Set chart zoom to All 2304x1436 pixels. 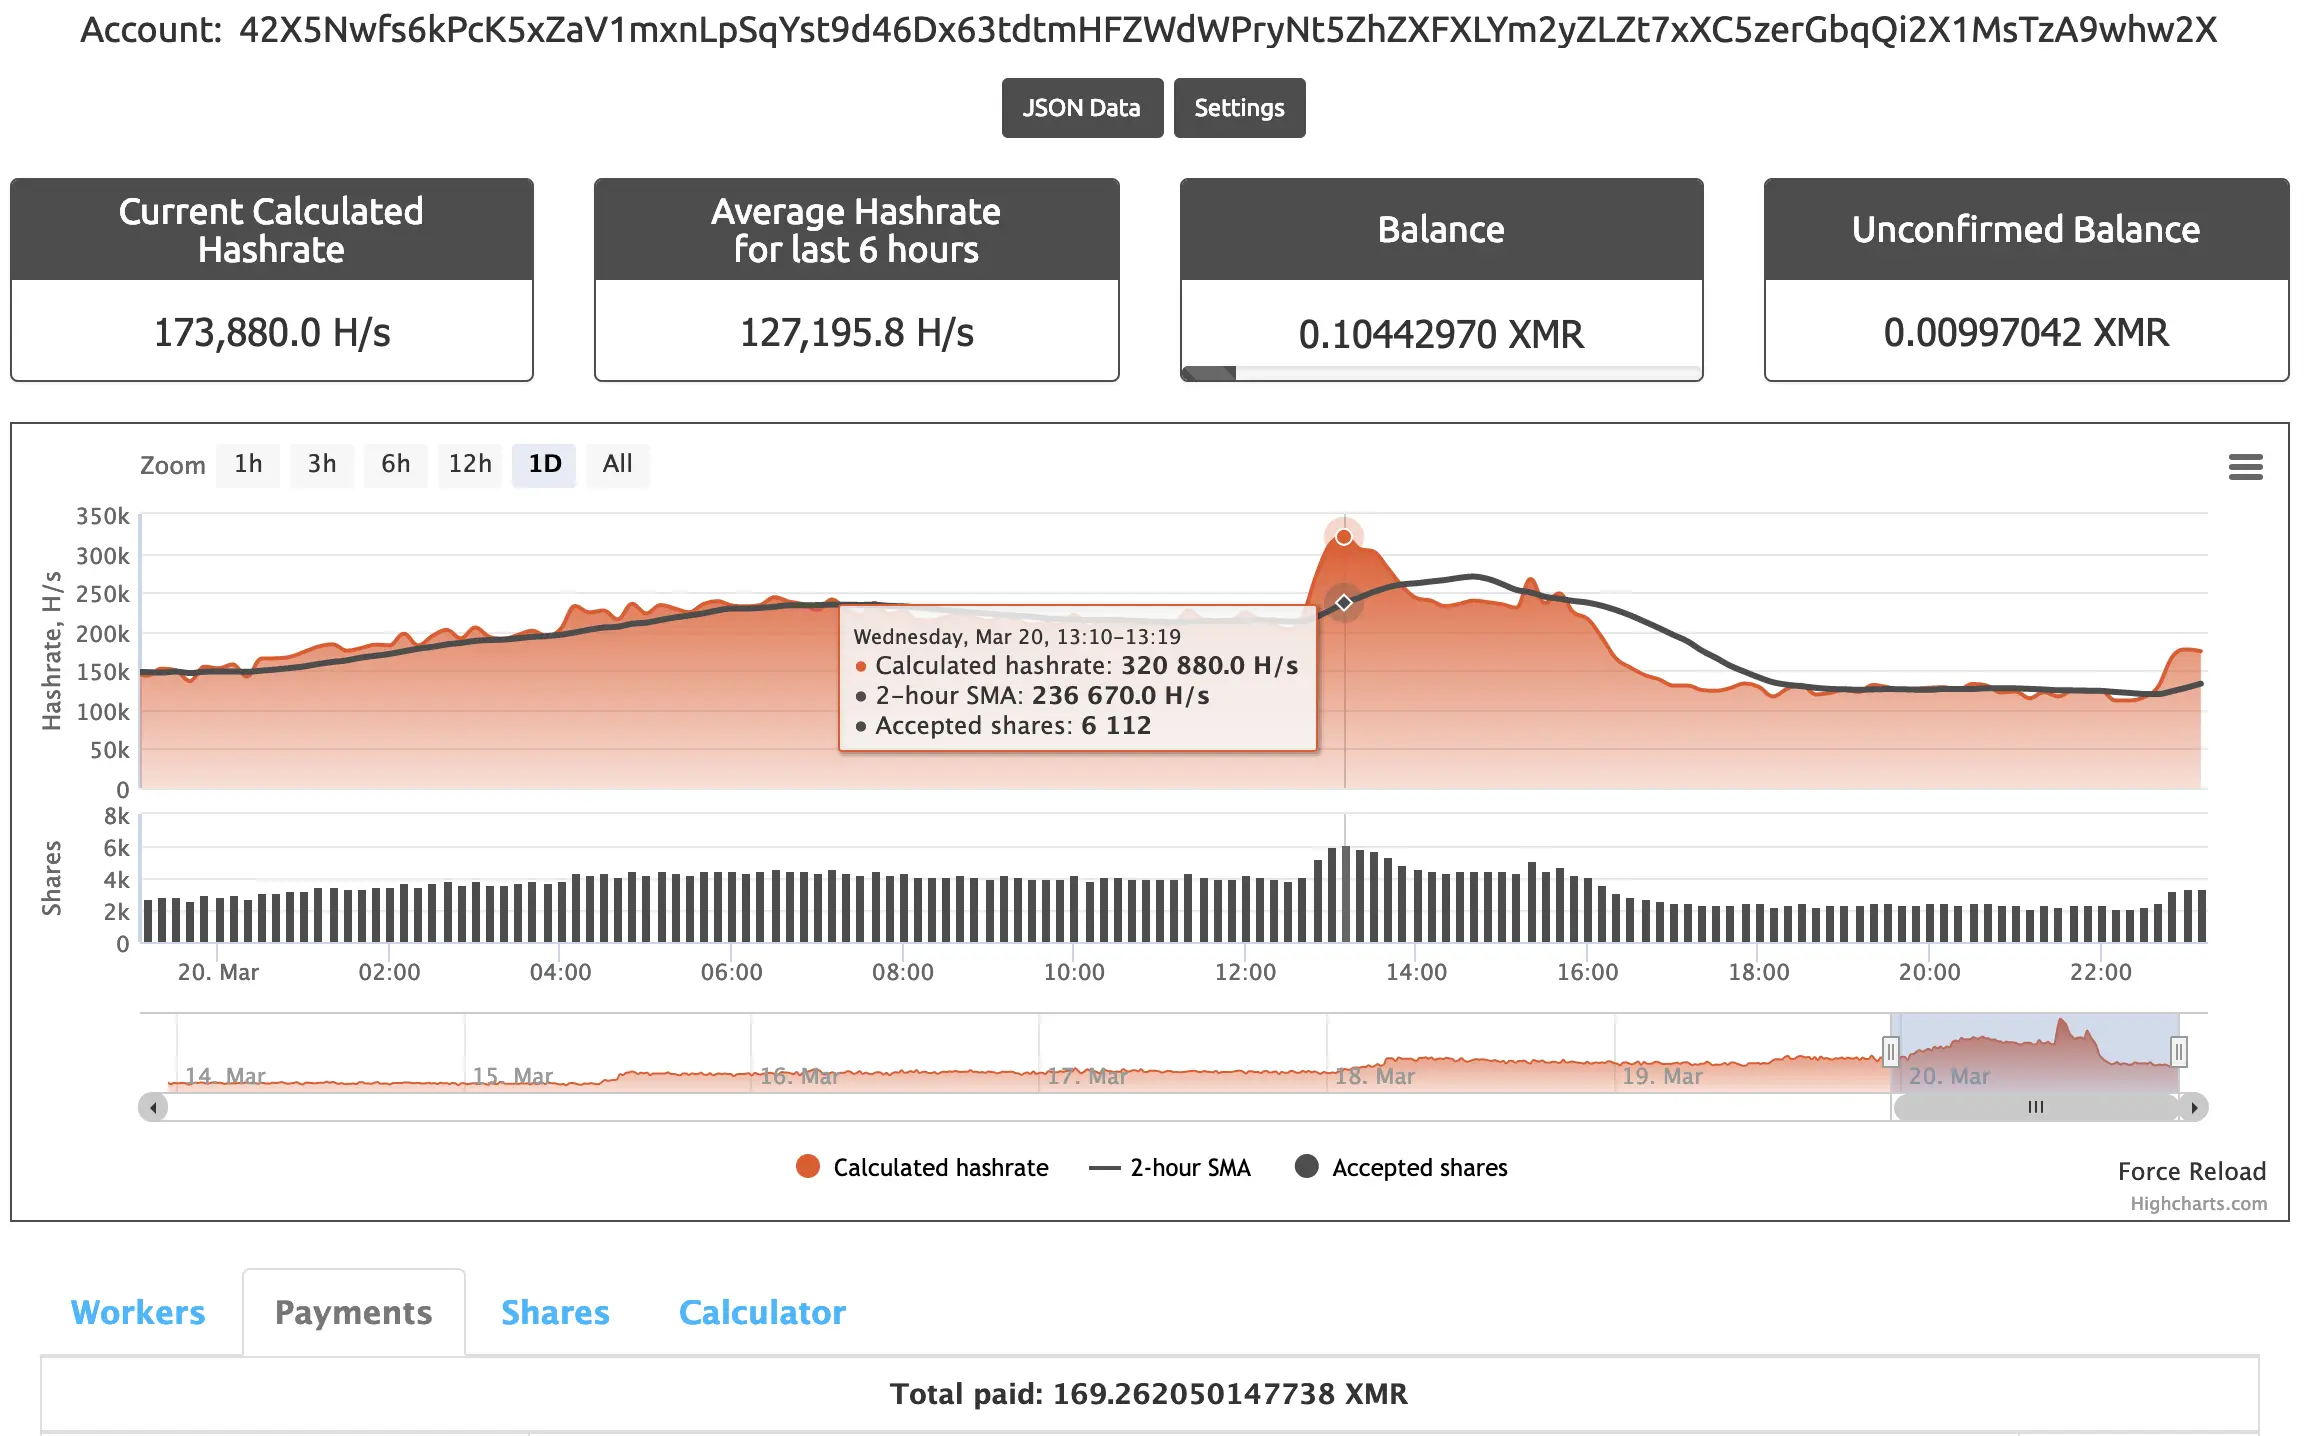617,464
